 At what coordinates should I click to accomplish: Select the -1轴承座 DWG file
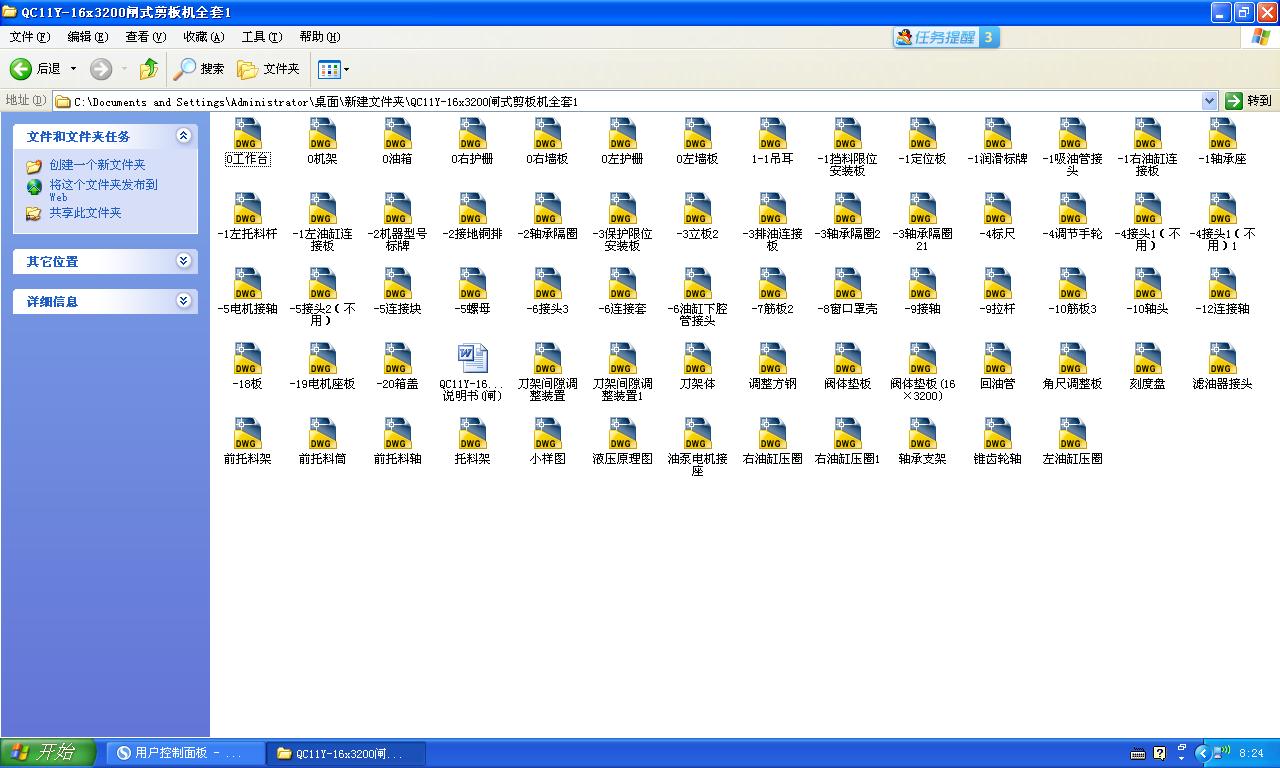1222,141
